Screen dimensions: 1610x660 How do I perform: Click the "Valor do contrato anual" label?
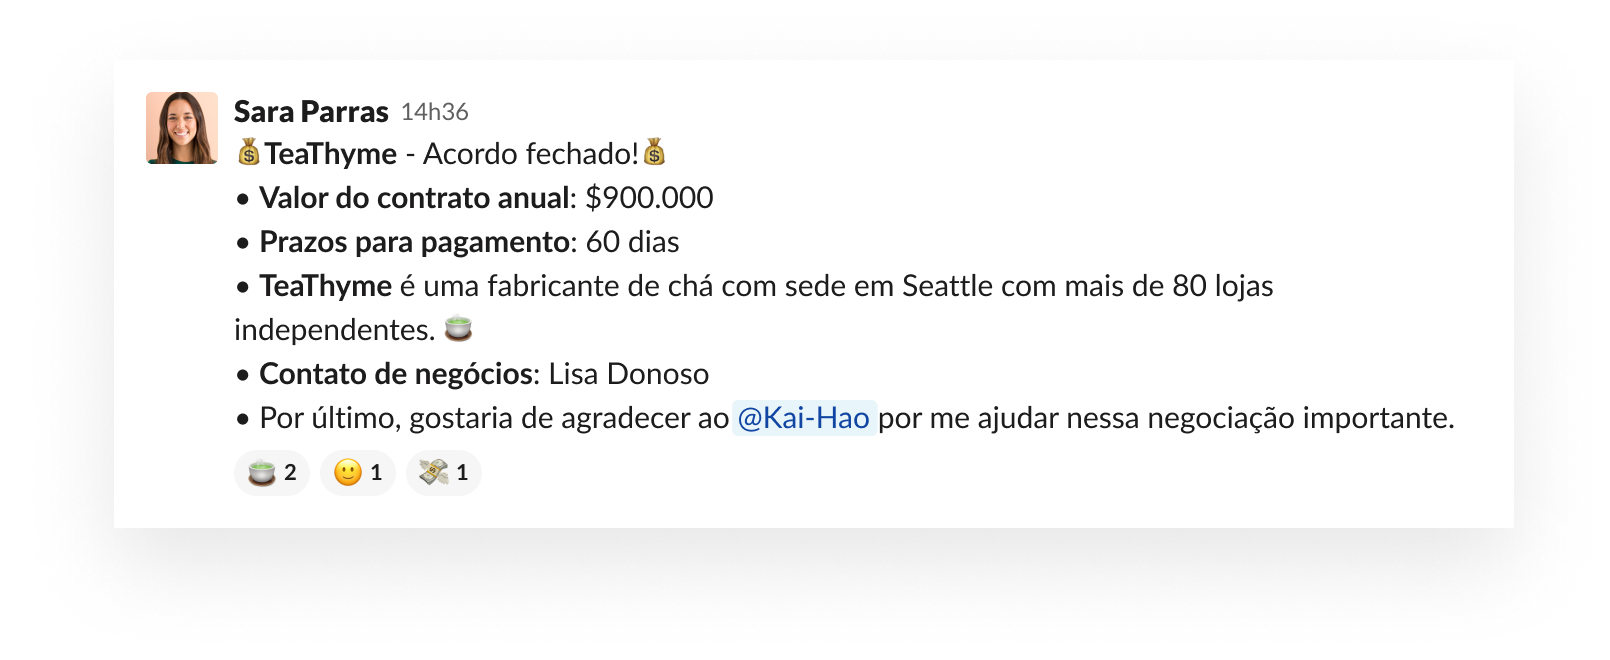click(x=415, y=198)
